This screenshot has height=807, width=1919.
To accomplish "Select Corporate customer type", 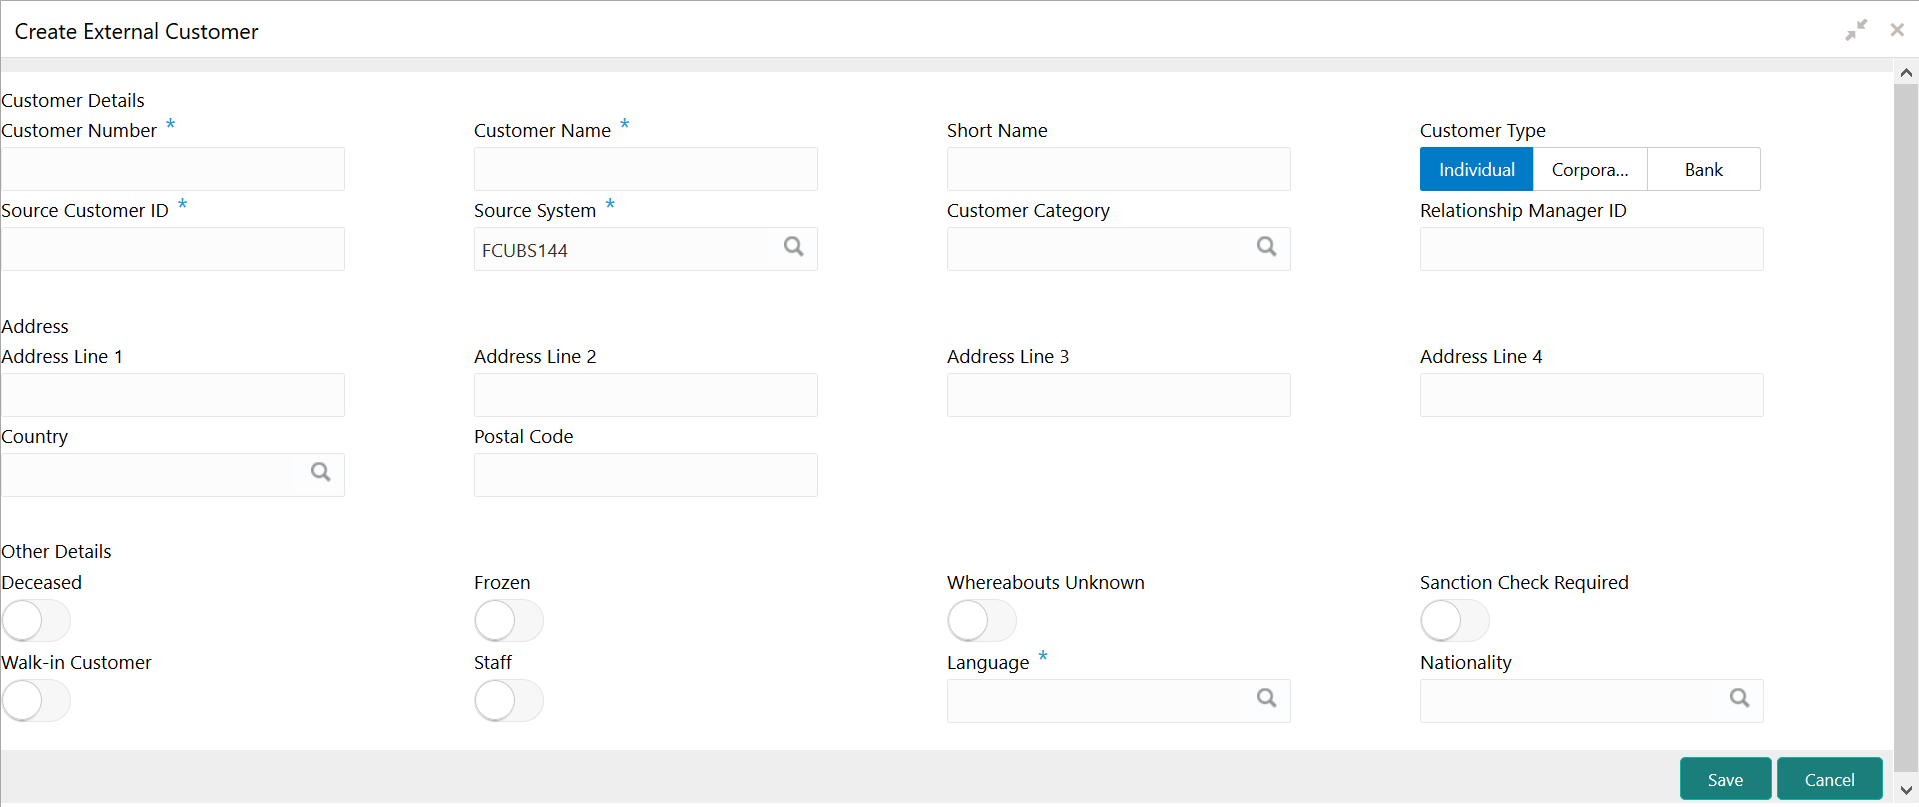I will click(x=1590, y=170).
